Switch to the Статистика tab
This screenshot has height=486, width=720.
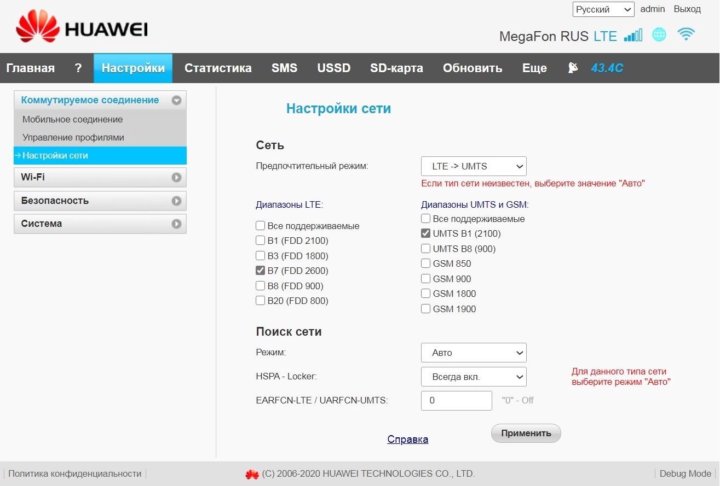tap(218, 68)
